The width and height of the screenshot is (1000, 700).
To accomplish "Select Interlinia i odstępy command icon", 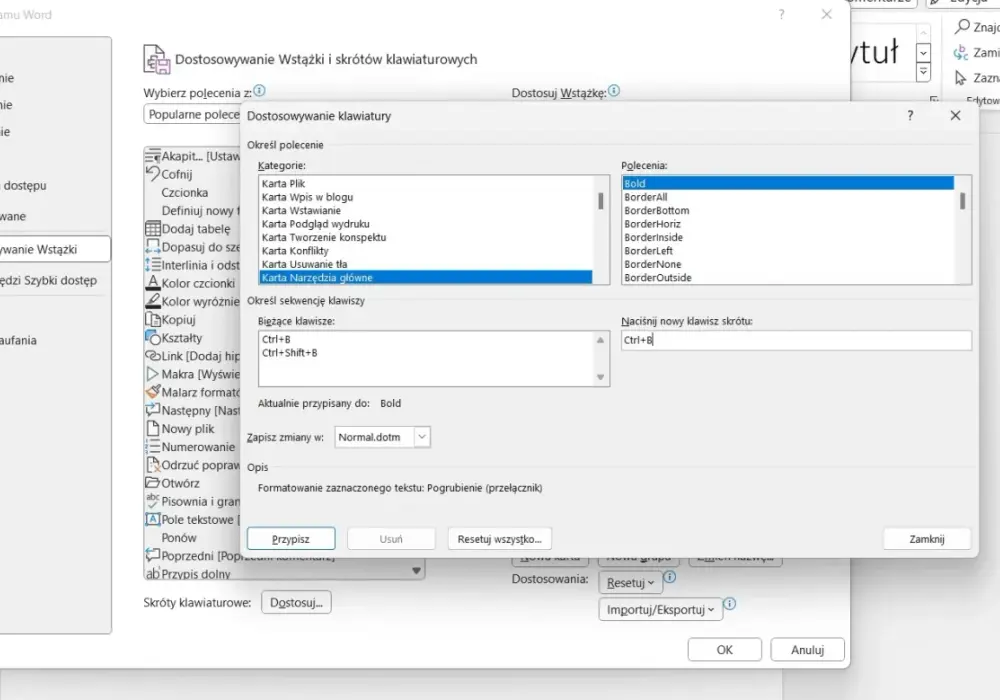I will point(152,265).
